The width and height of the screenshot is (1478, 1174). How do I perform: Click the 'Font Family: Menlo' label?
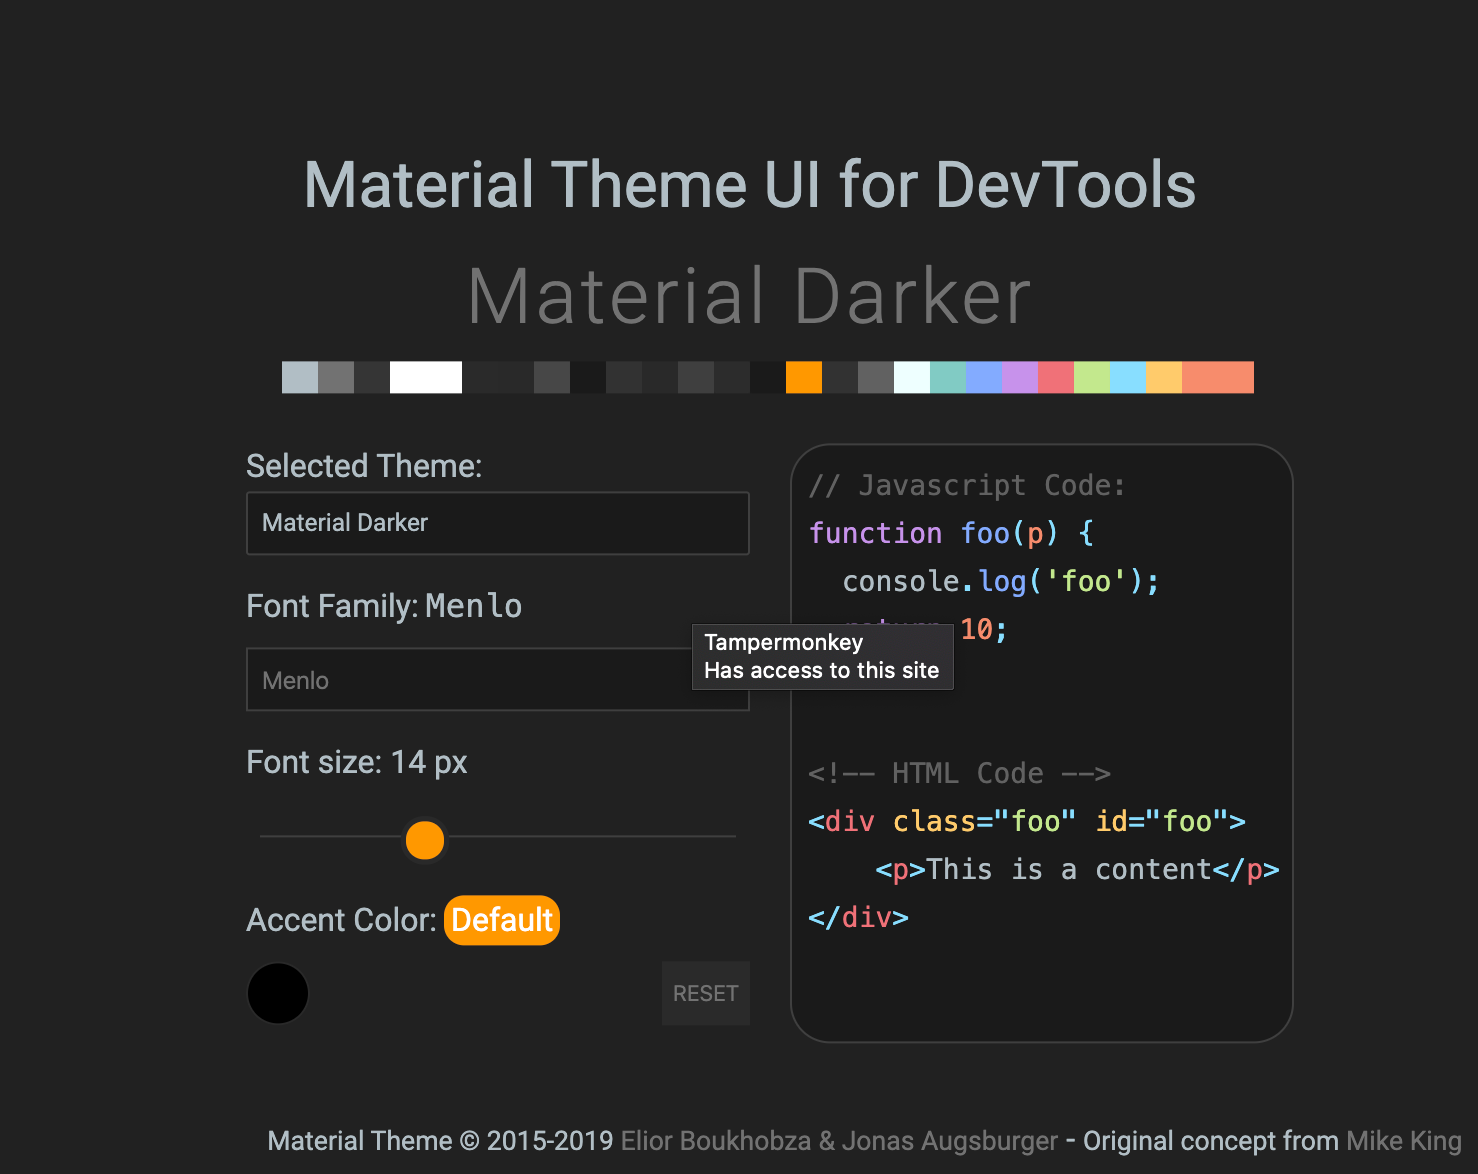click(x=384, y=606)
